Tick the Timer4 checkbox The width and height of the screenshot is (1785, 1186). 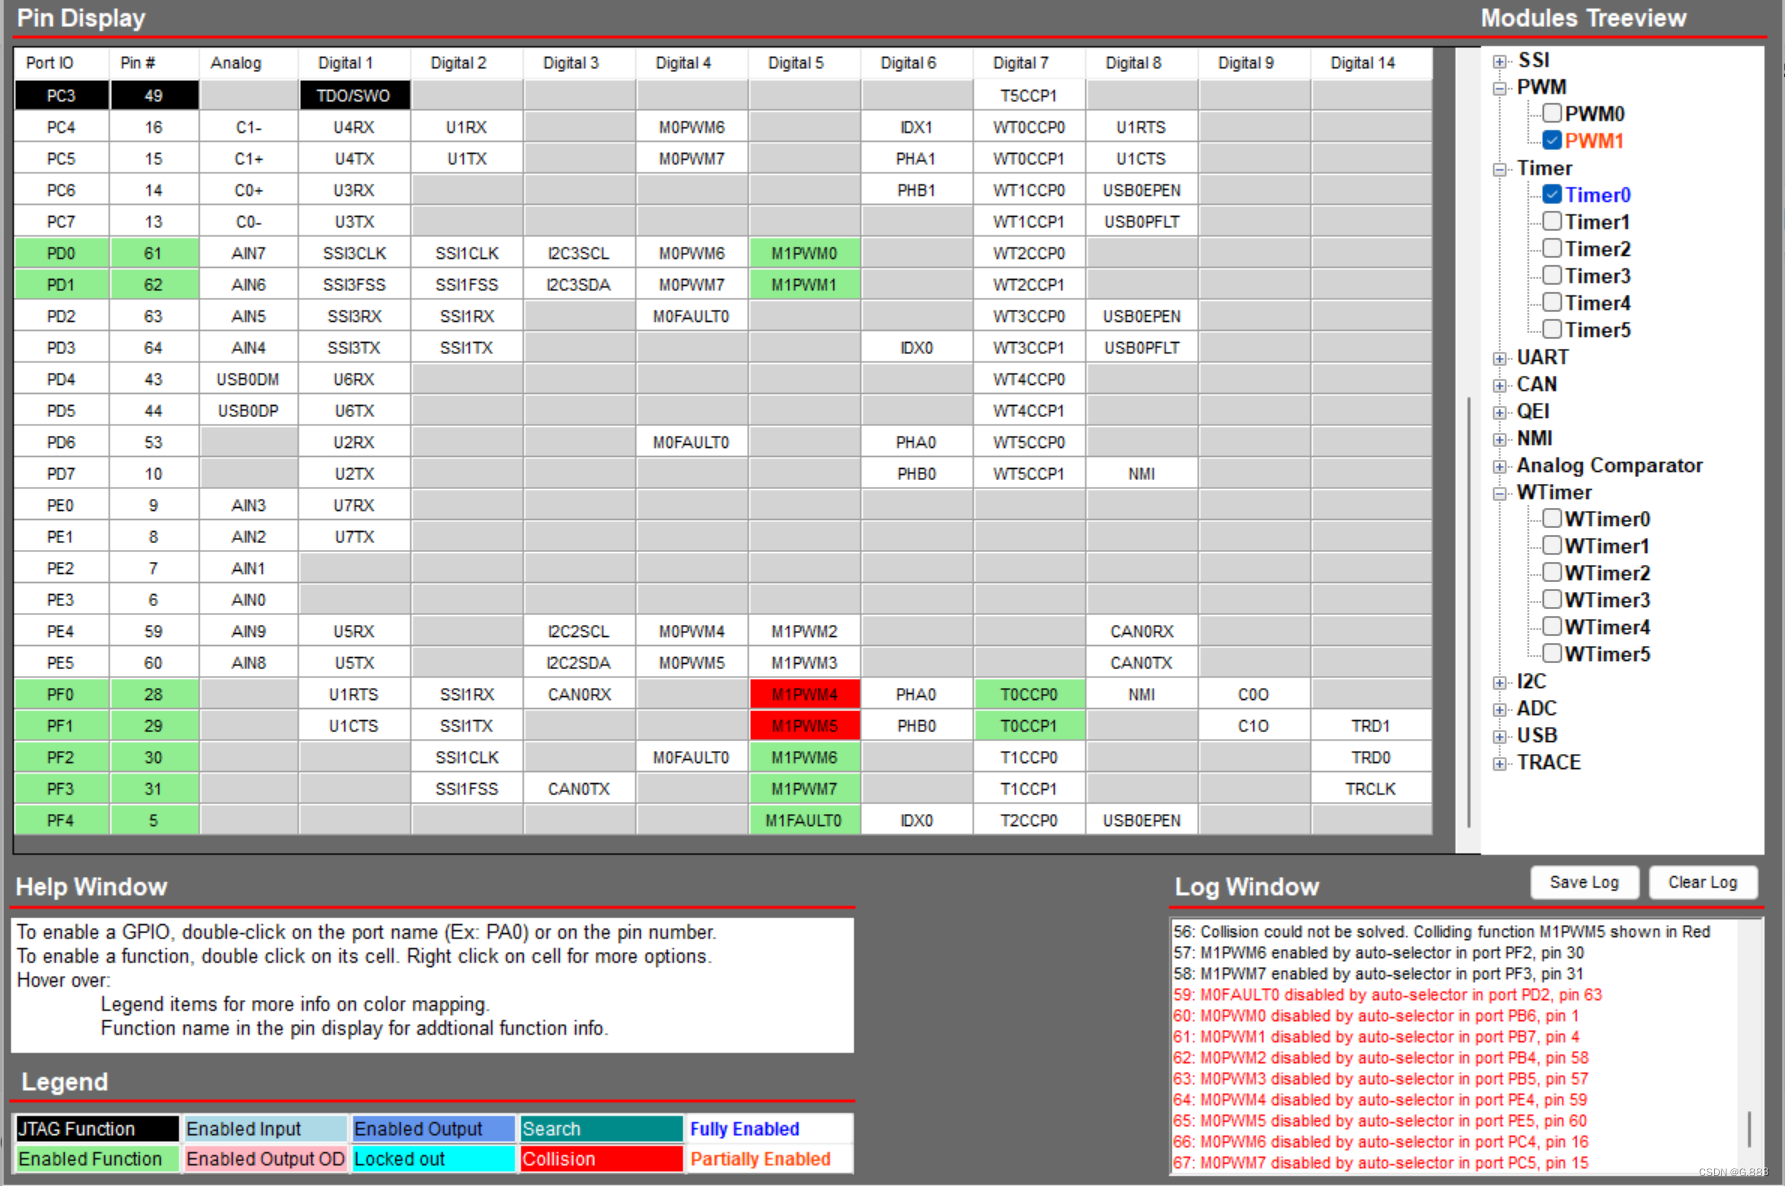pyautogui.click(x=1552, y=302)
